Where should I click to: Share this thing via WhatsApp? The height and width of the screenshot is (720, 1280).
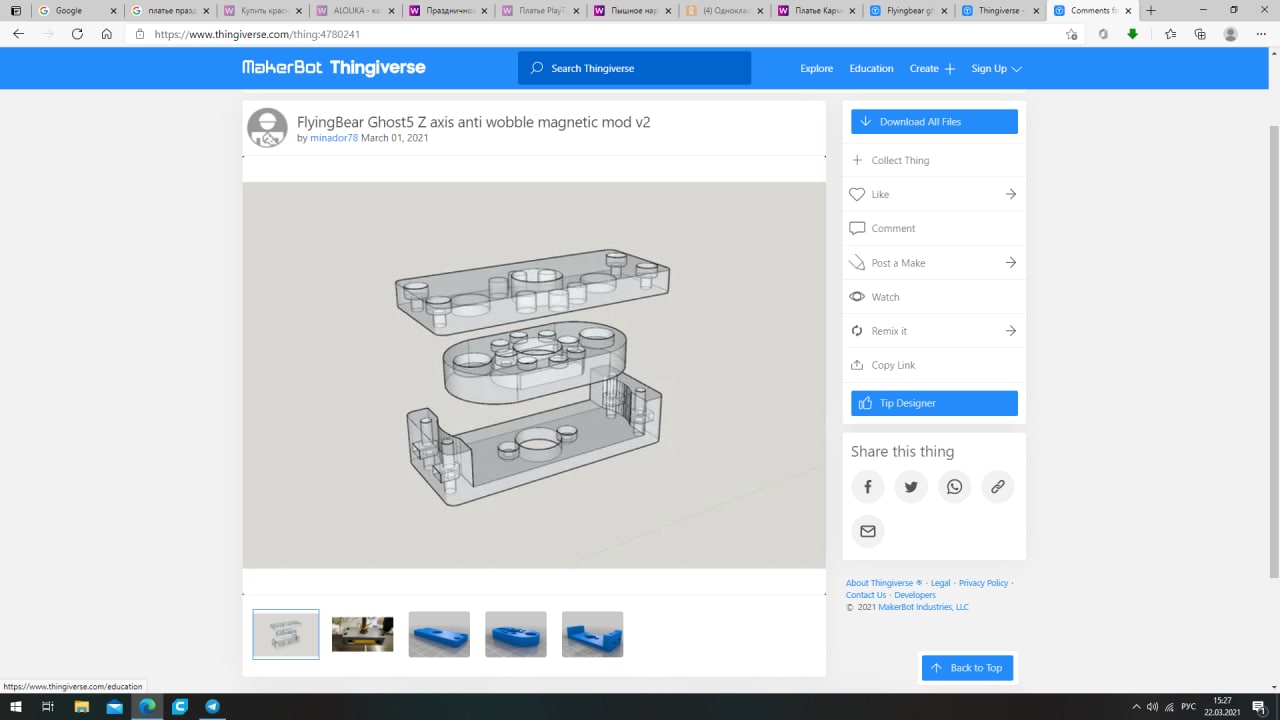click(x=954, y=487)
